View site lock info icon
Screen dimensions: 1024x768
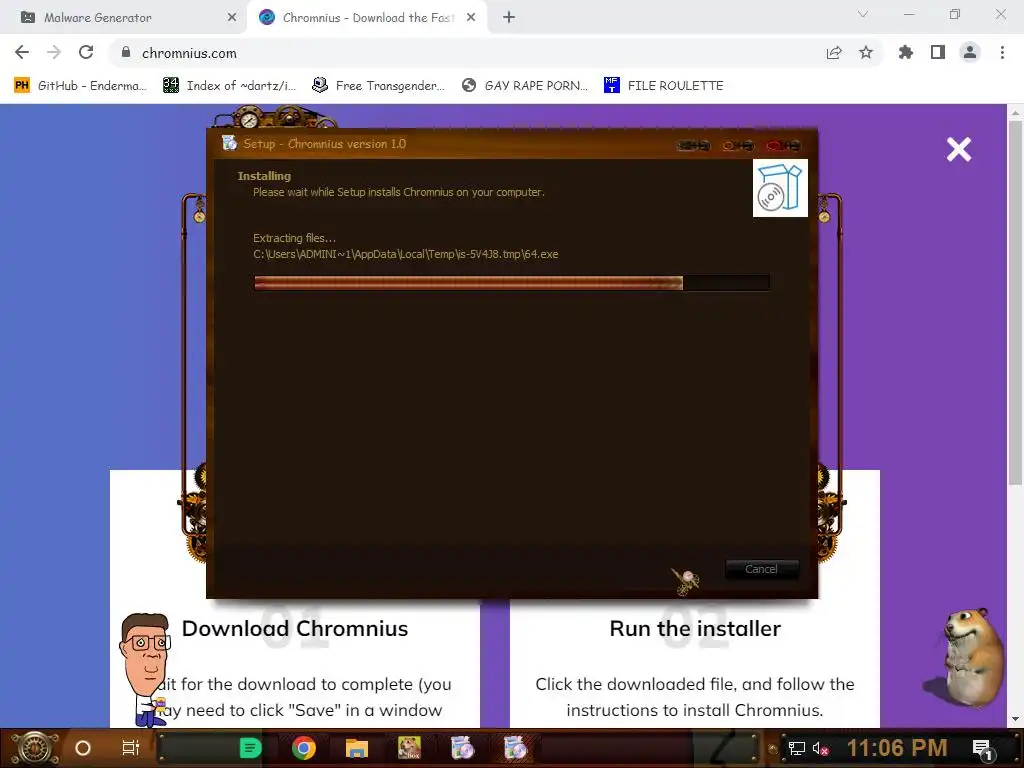point(126,52)
